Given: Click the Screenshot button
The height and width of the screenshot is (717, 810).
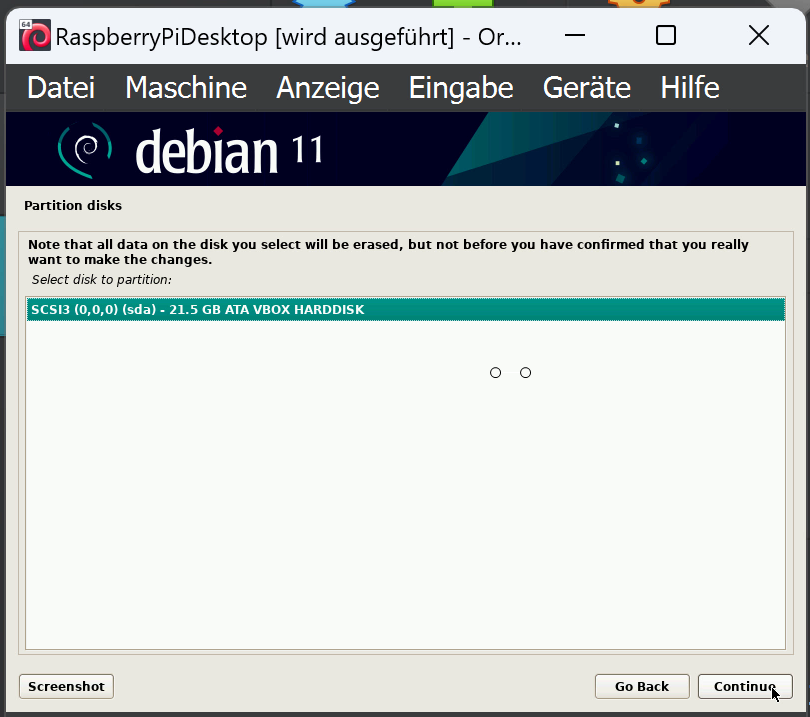Looking at the screenshot, I should pyautogui.click(x=66, y=687).
